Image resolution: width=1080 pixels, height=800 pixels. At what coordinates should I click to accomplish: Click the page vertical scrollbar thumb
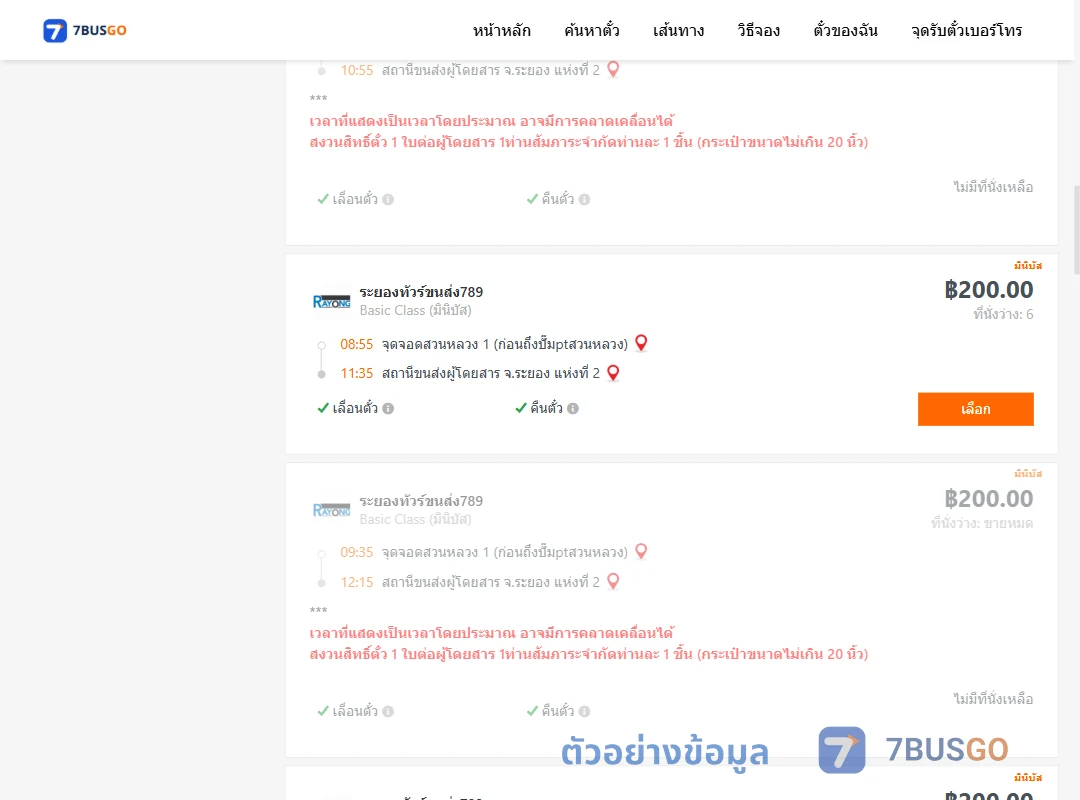(x=1077, y=230)
